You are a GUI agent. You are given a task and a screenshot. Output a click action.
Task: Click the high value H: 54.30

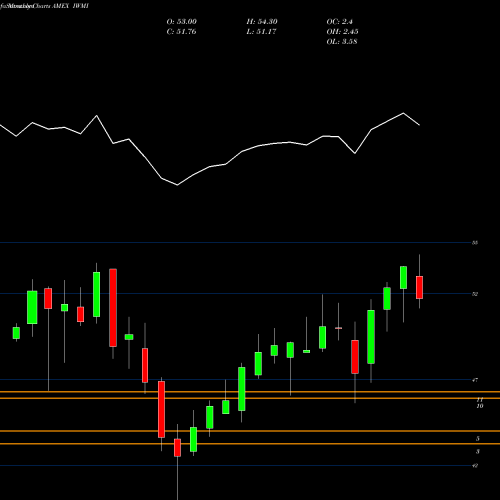262,22
